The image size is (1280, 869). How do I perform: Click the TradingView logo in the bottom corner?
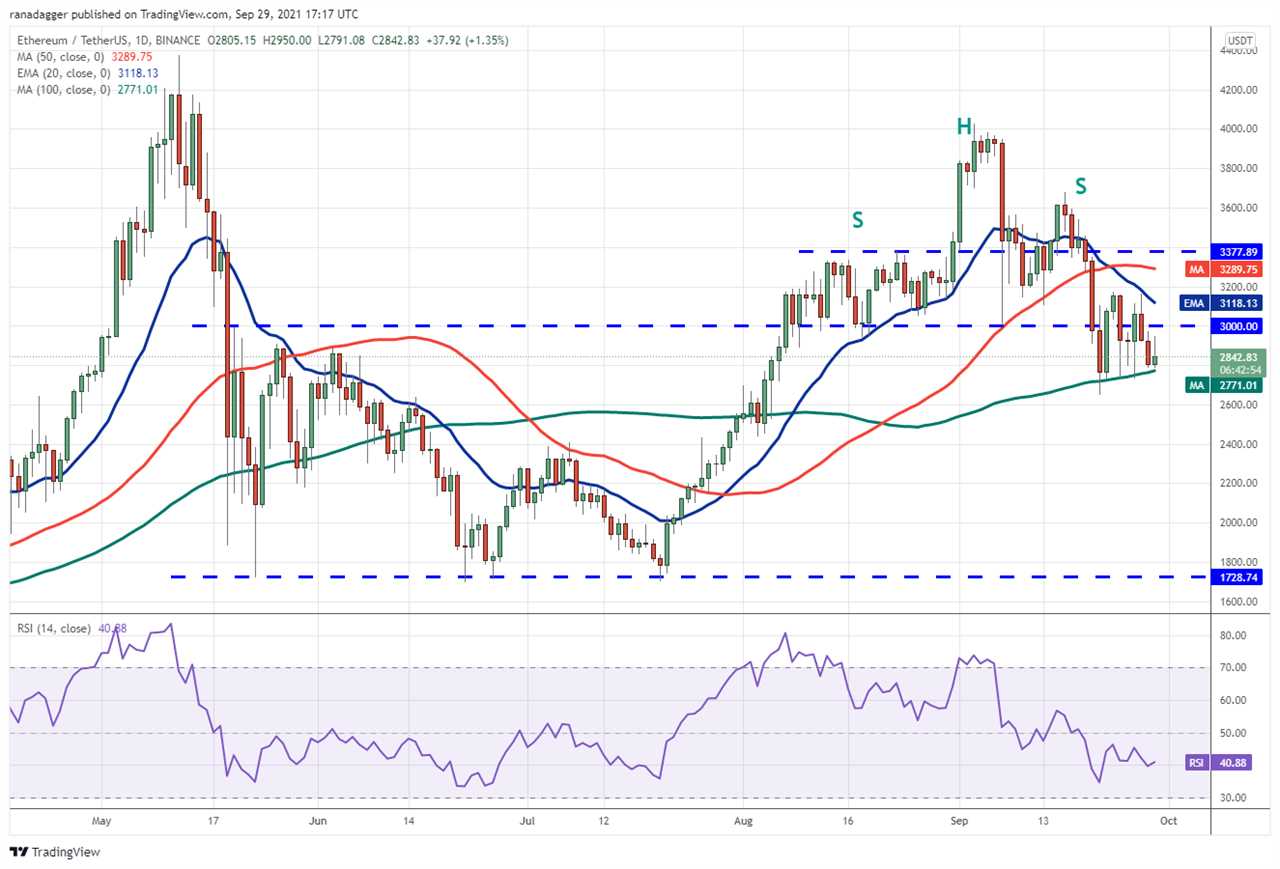pos(55,852)
